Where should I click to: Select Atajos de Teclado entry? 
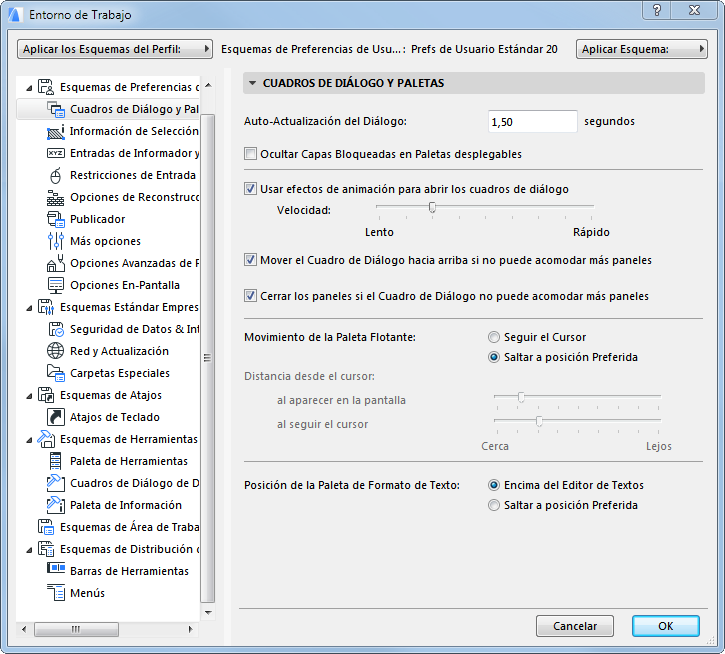coord(115,417)
